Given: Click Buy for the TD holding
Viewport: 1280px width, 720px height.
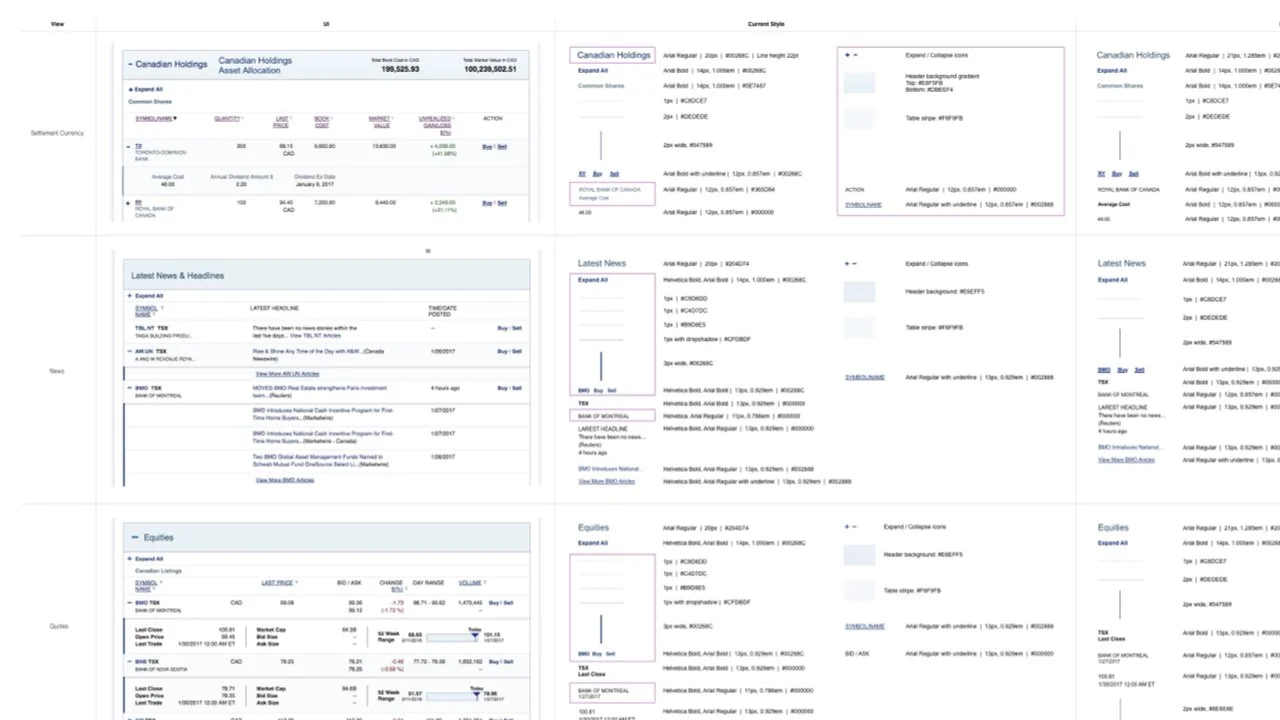Looking at the screenshot, I should [x=486, y=146].
